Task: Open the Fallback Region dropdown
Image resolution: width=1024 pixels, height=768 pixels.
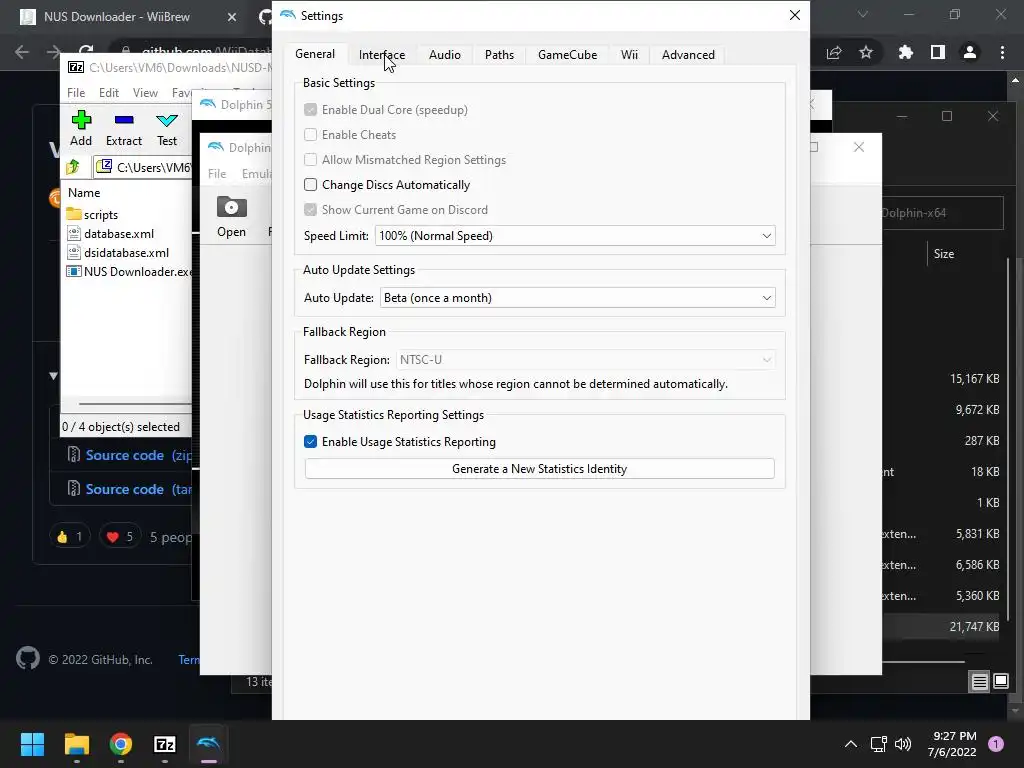Action: pyautogui.click(x=585, y=360)
